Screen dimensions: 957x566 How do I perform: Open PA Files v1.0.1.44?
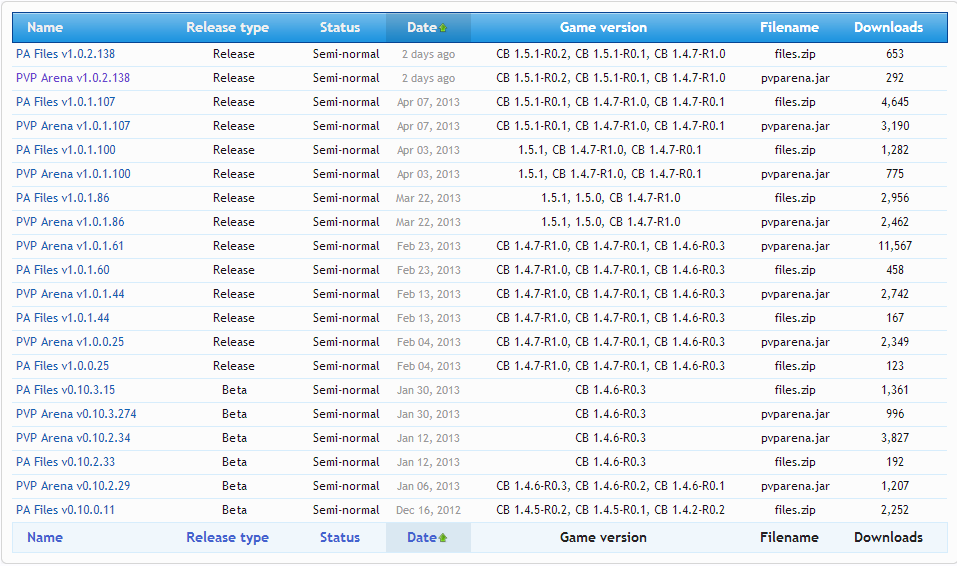tap(63, 318)
